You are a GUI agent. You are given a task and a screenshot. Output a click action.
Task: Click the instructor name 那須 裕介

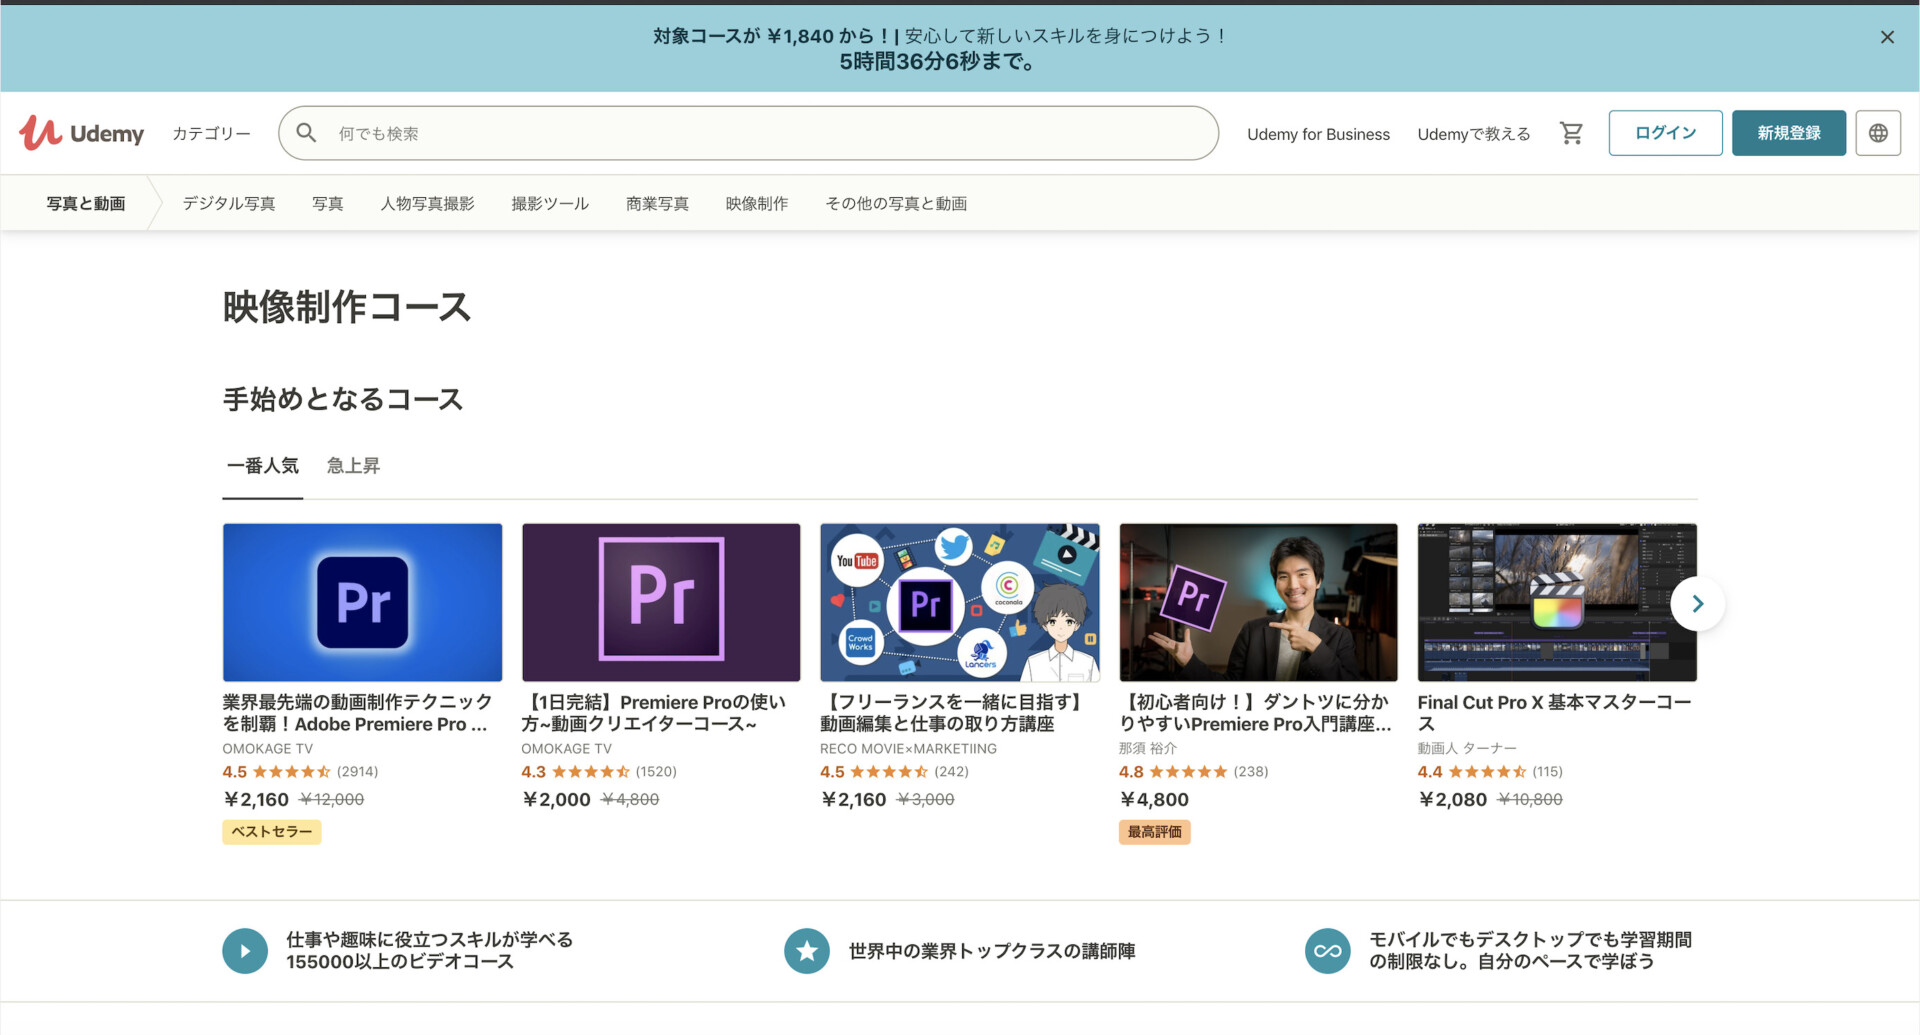pos(1148,749)
